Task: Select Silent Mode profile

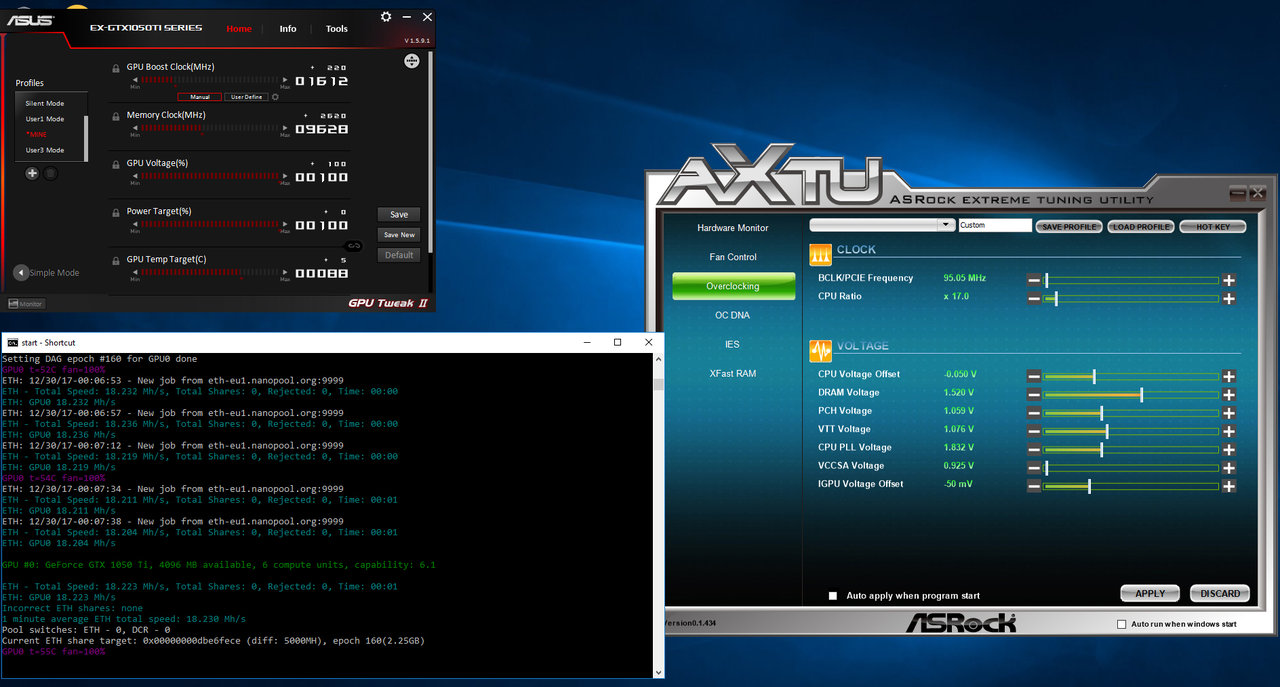Action: coord(45,104)
